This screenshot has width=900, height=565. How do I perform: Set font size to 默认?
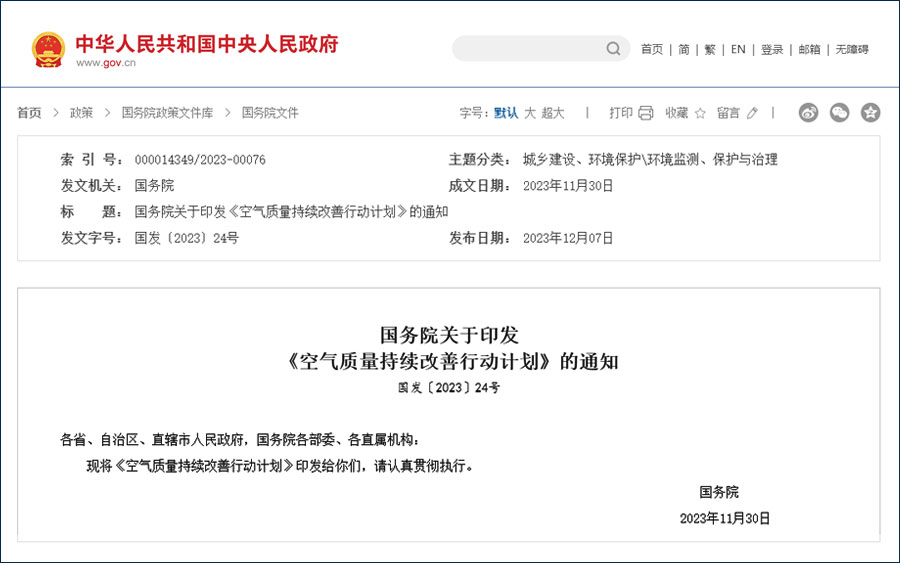506,113
